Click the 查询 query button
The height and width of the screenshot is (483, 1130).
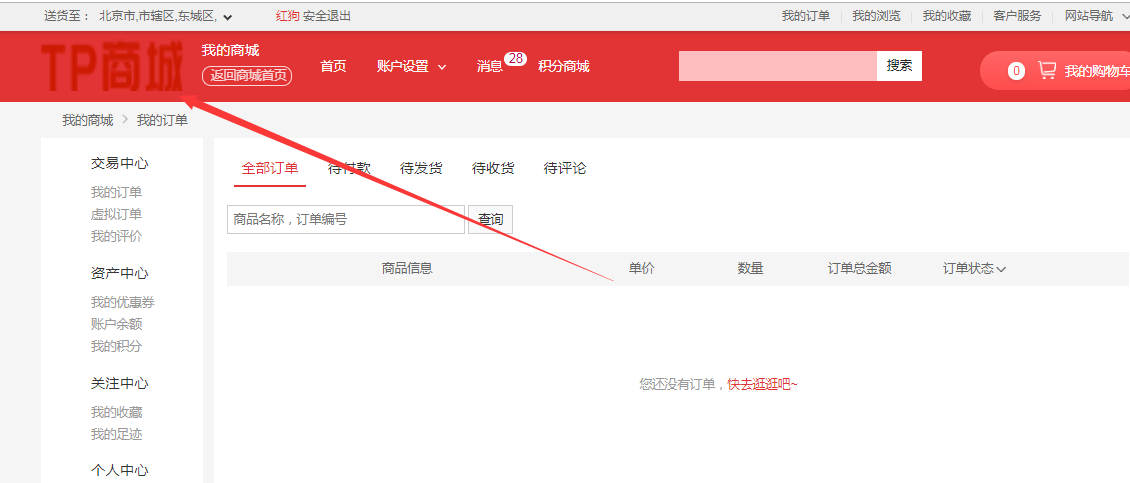coord(490,219)
